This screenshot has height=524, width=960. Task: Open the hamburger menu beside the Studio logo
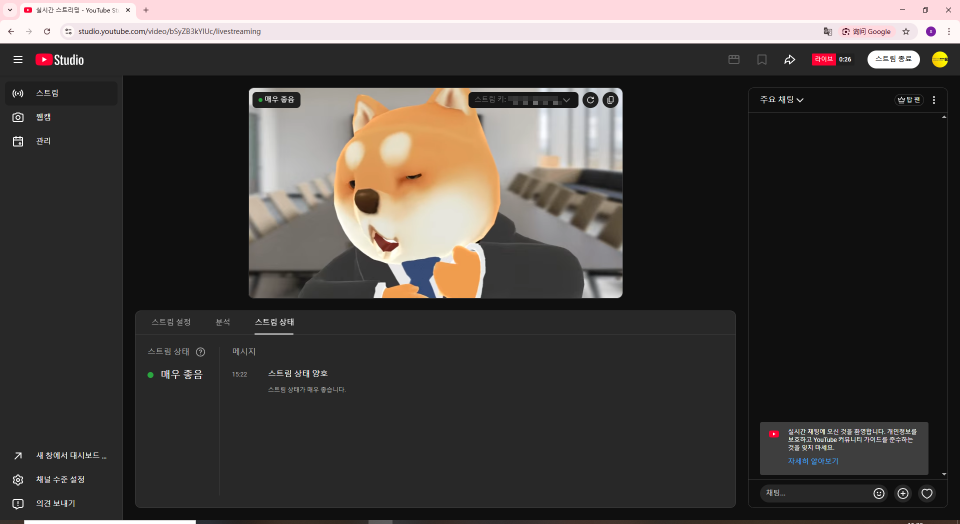click(x=18, y=60)
